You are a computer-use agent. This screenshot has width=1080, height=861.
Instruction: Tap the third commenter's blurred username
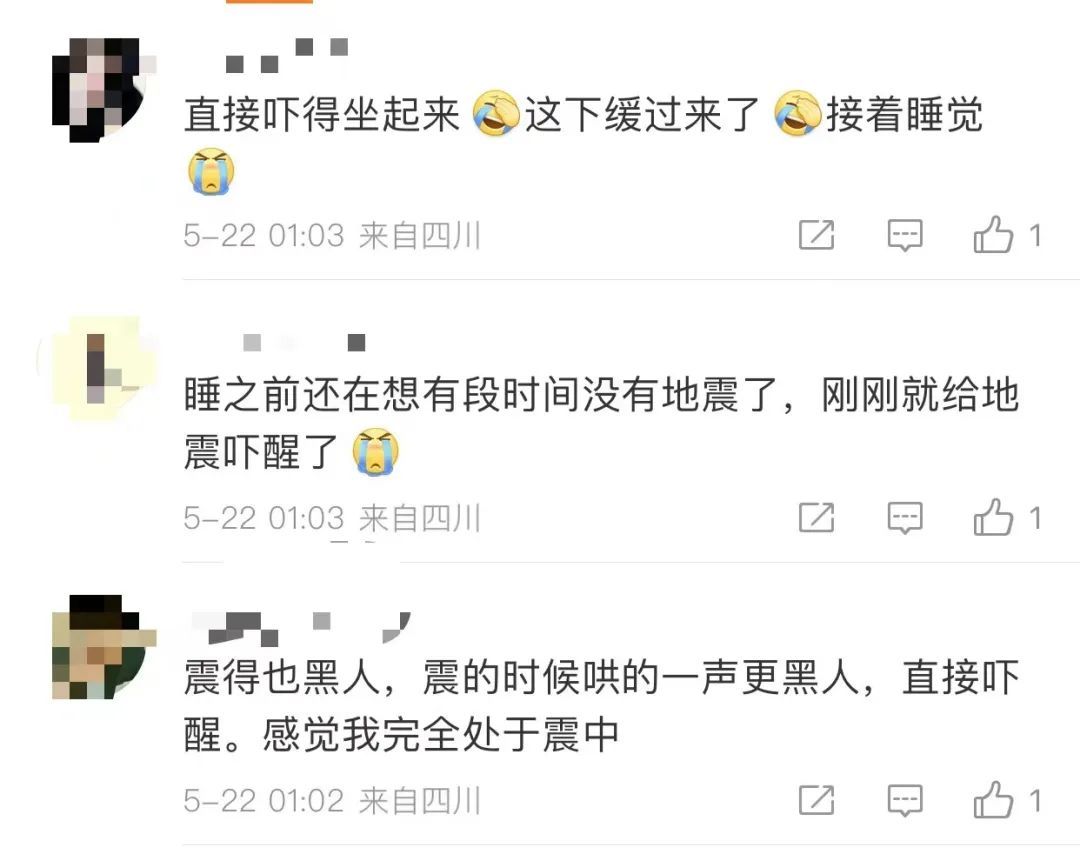[301, 628]
